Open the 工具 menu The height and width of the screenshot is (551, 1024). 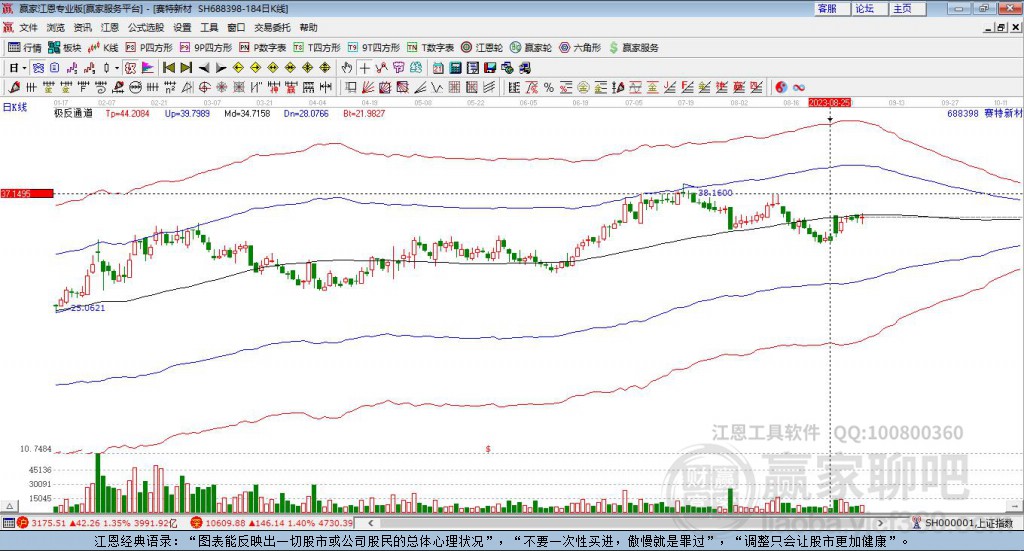pos(209,27)
